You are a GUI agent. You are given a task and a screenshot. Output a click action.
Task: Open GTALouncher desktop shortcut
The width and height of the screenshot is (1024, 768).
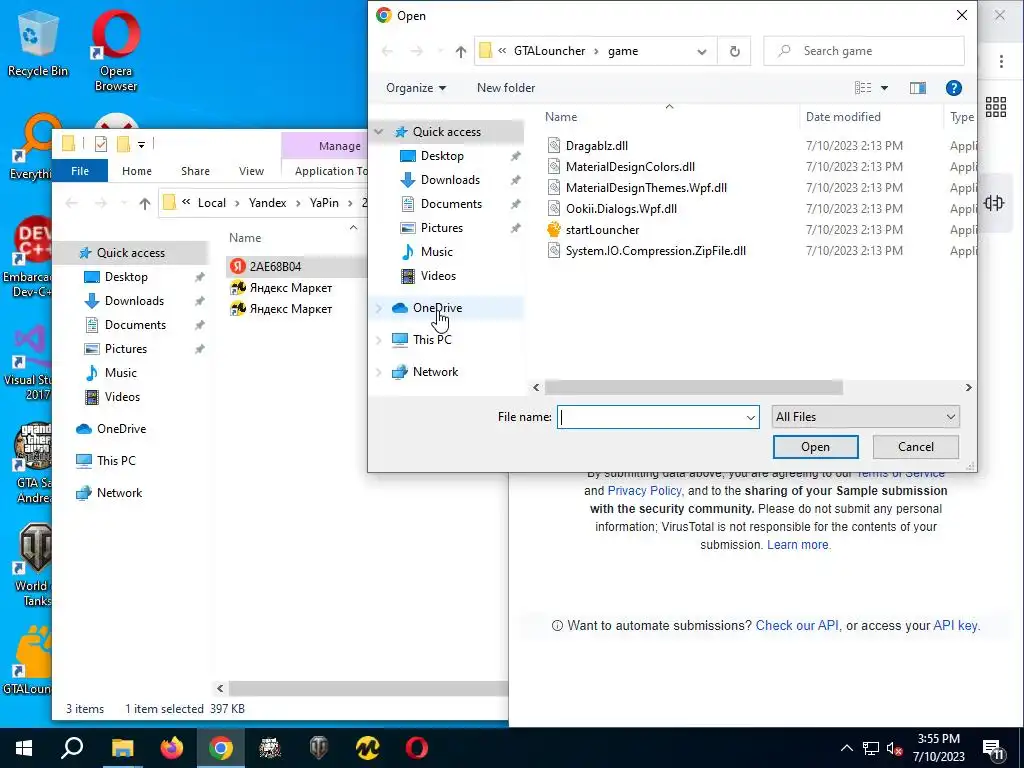click(27, 660)
